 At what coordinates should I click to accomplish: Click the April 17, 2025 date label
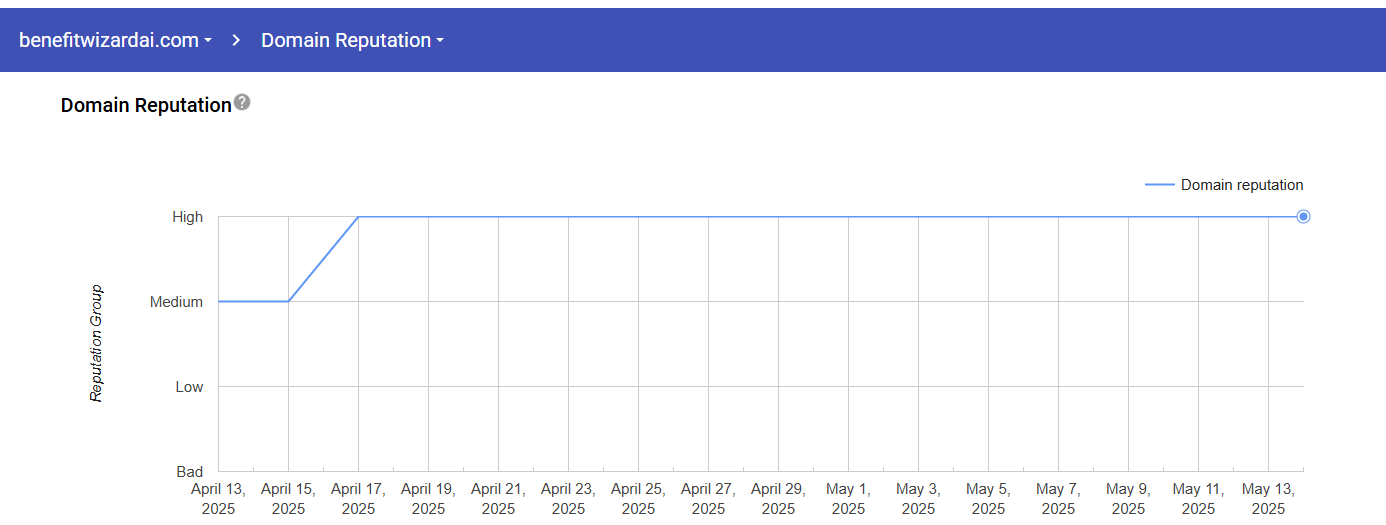pyautogui.click(x=358, y=498)
